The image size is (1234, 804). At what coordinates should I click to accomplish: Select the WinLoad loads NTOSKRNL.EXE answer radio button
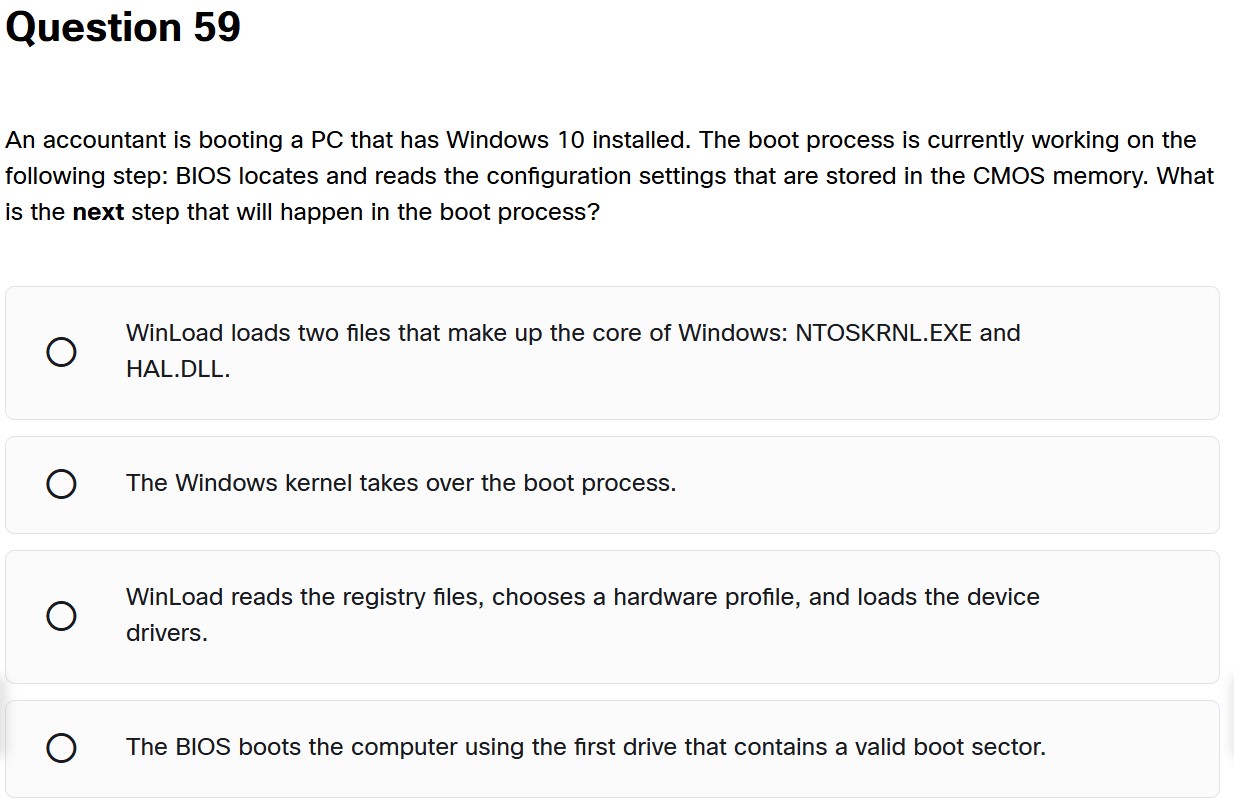click(x=61, y=352)
